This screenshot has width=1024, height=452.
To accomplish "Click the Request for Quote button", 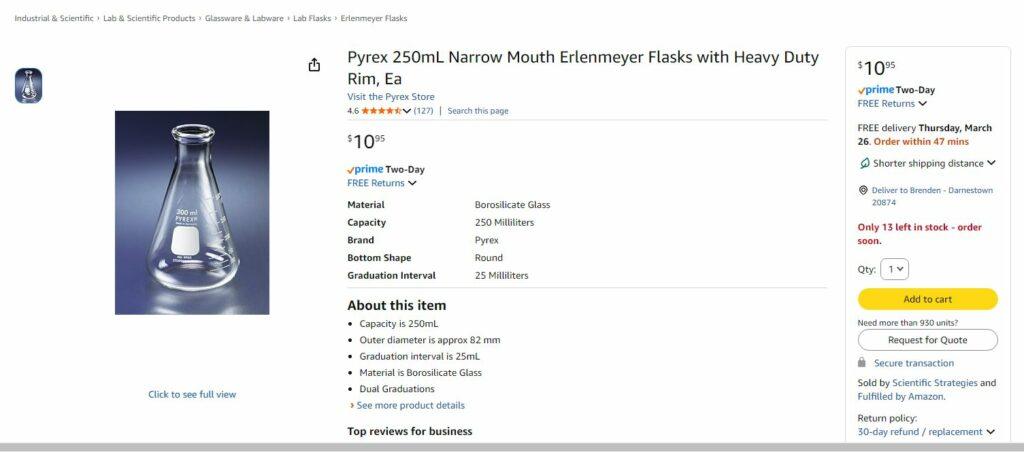I will 927,340.
